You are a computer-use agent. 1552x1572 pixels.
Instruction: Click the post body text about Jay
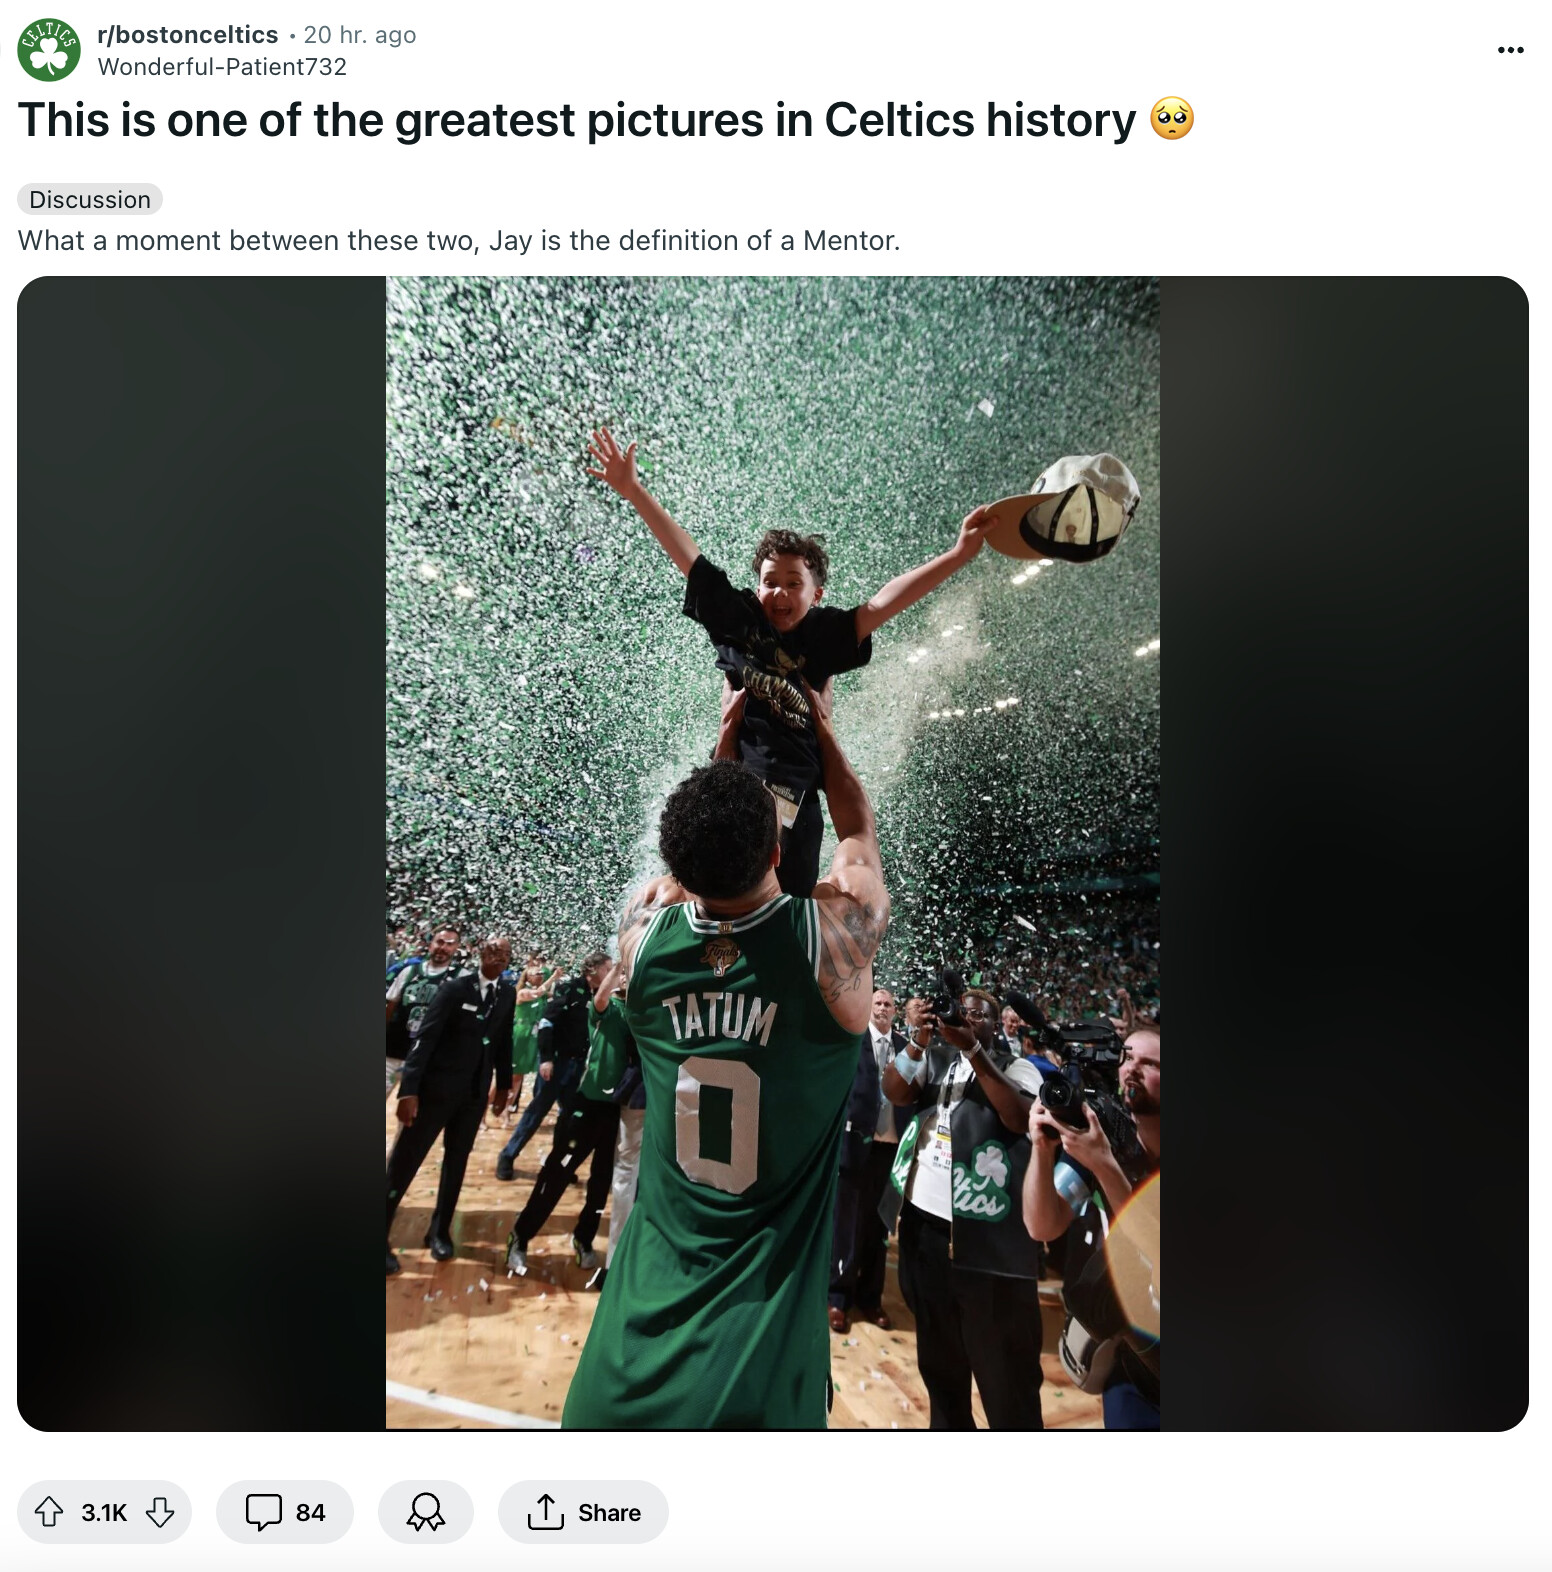[x=459, y=241]
